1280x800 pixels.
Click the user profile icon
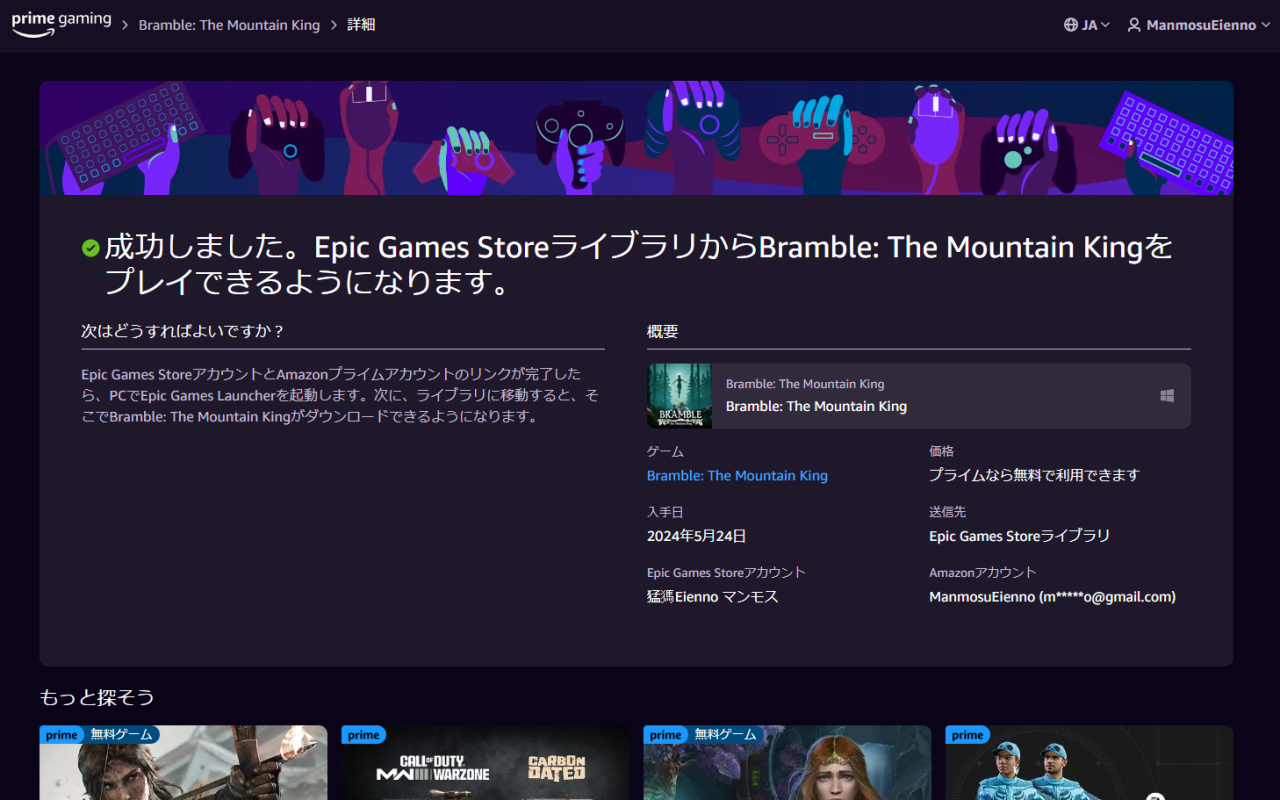point(1134,25)
